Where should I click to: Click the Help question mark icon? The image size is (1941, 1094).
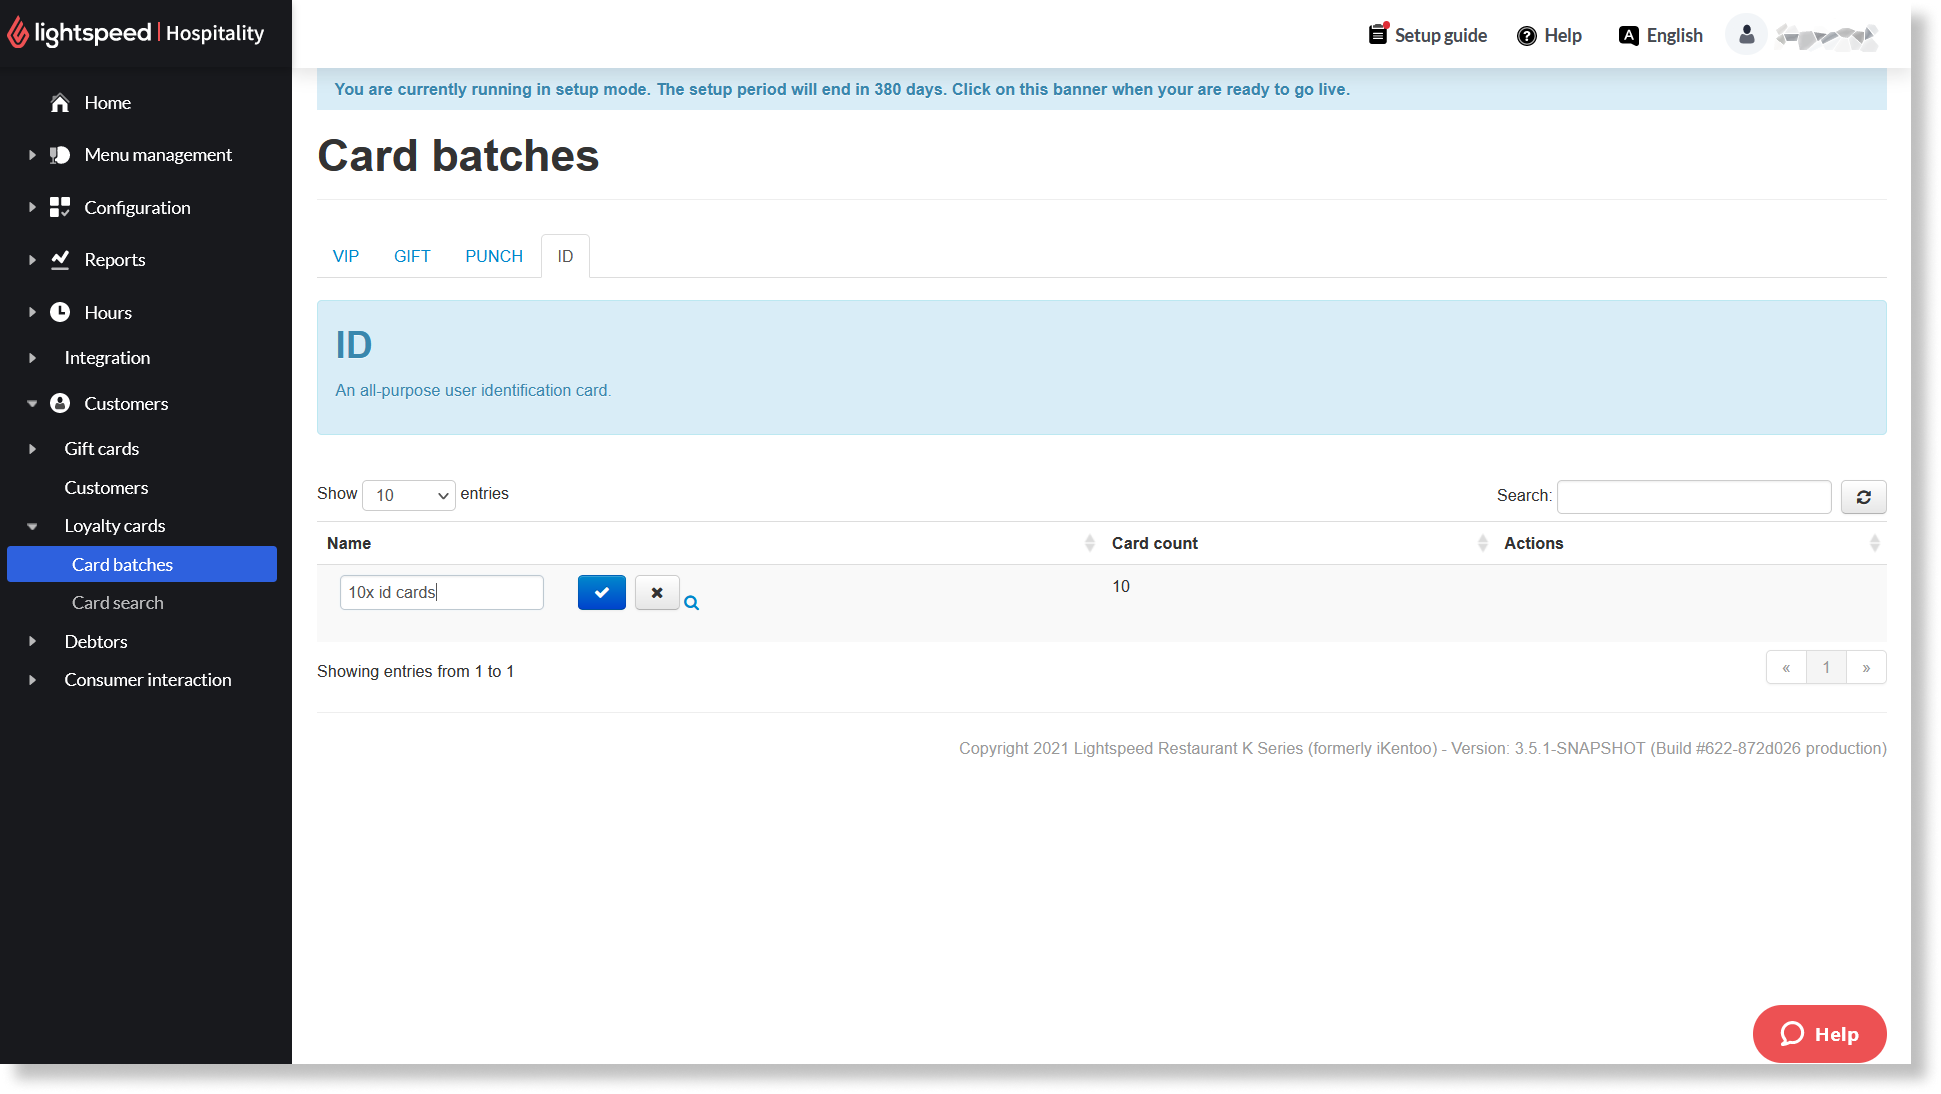pyautogui.click(x=1526, y=36)
